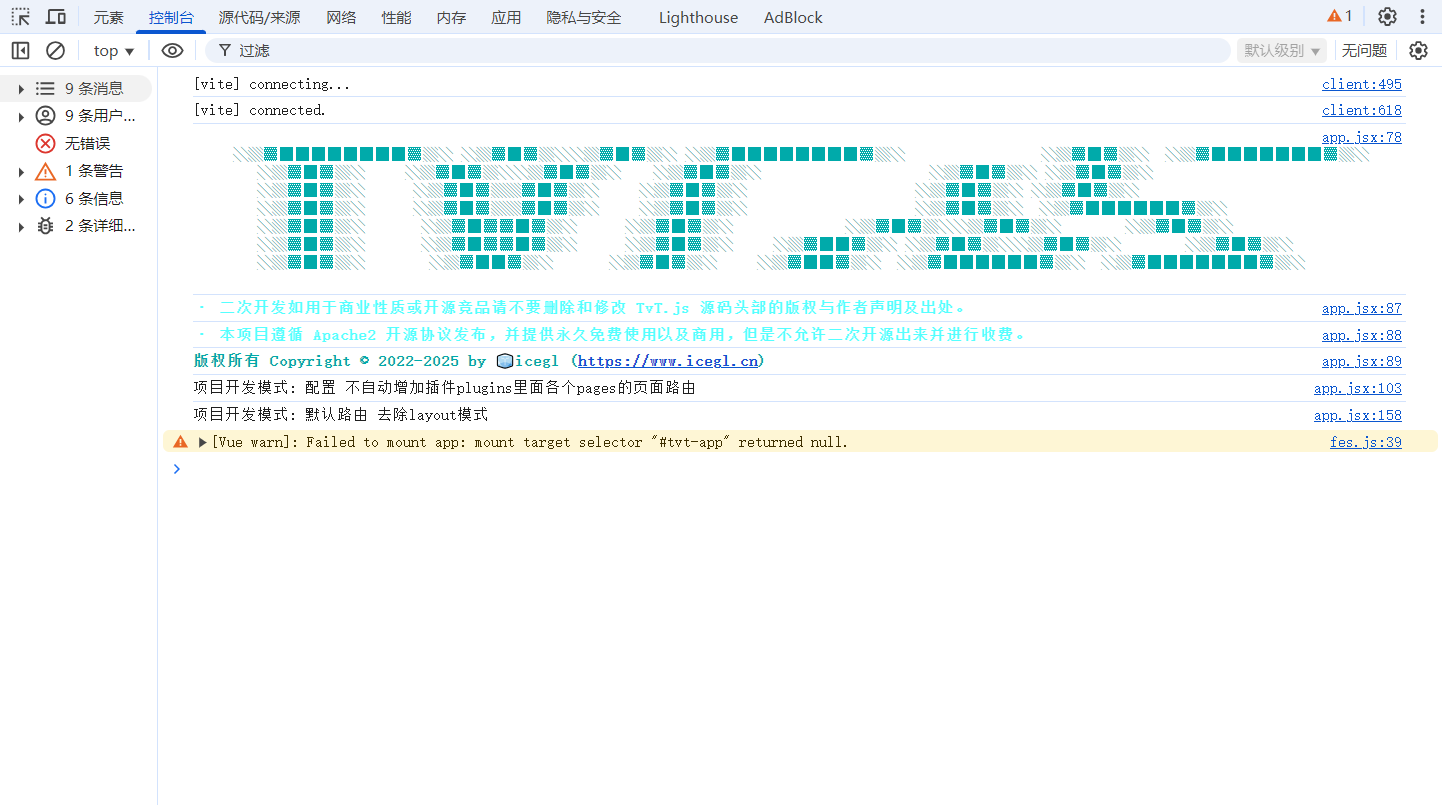Open console settings gear beside 无问题
The image size is (1442, 805).
pos(1418,50)
